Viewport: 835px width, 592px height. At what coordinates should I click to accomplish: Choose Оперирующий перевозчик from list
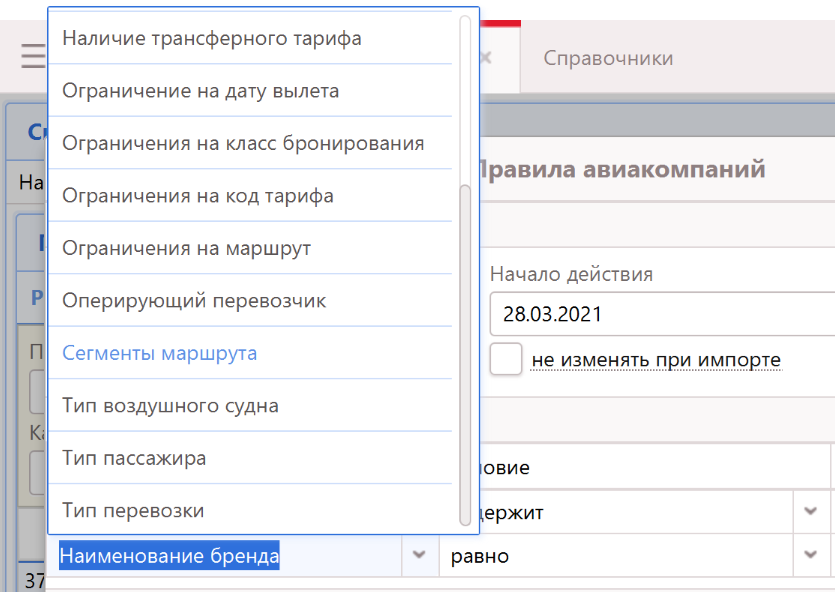[x=194, y=300]
